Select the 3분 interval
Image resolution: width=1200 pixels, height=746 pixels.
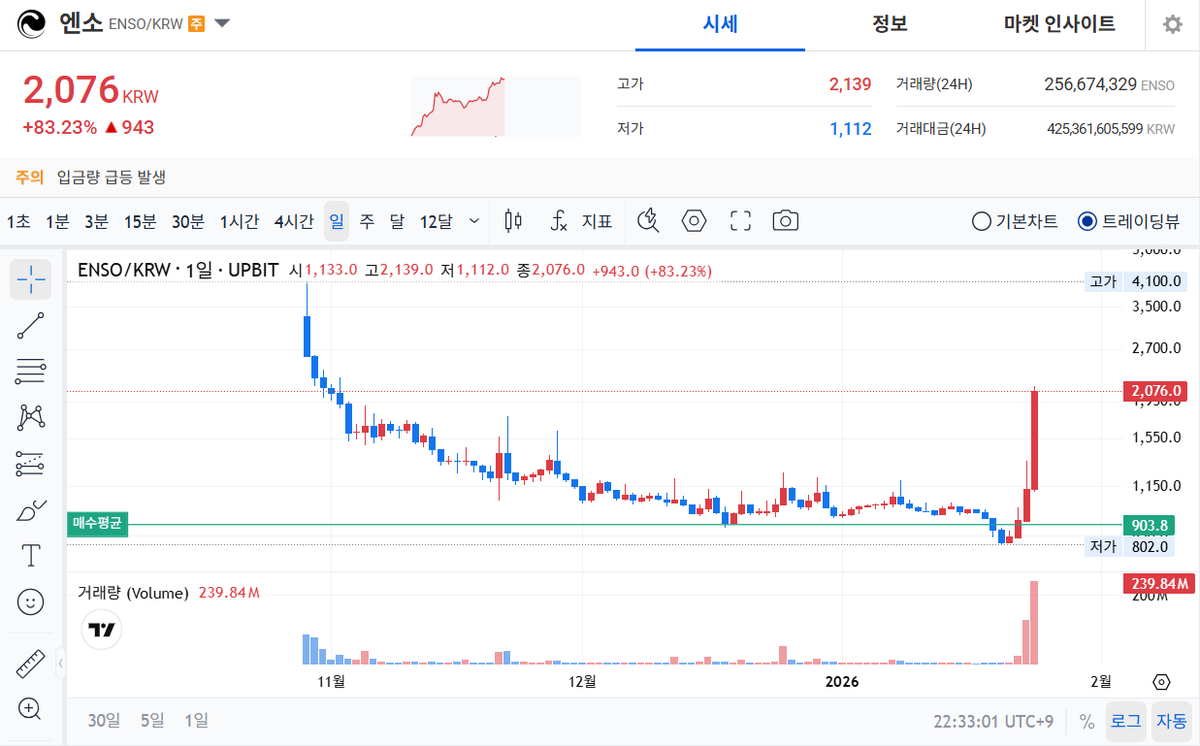(x=96, y=221)
